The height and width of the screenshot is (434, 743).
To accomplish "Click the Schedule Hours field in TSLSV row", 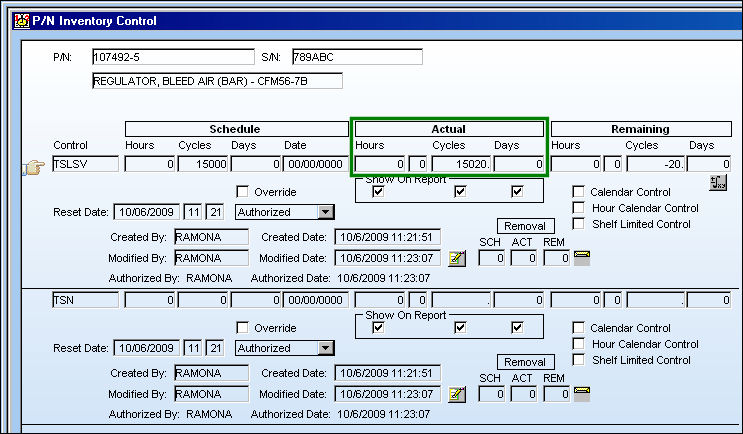I will (x=150, y=164).
